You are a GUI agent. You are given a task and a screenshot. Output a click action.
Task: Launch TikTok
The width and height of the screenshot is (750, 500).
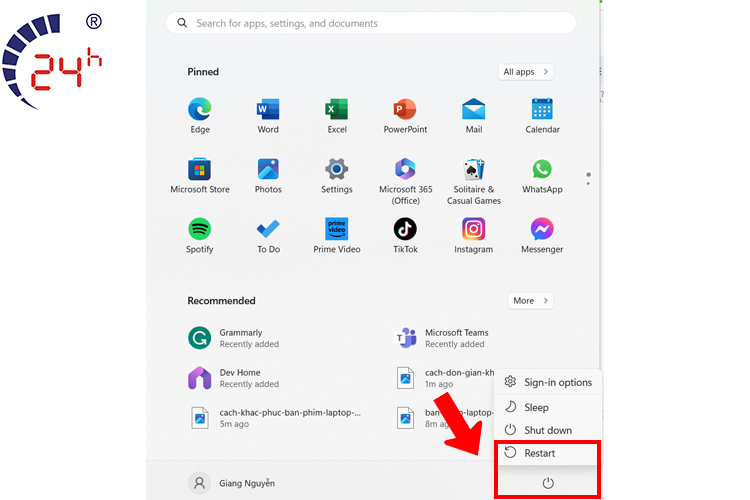[x=405, y=235]
